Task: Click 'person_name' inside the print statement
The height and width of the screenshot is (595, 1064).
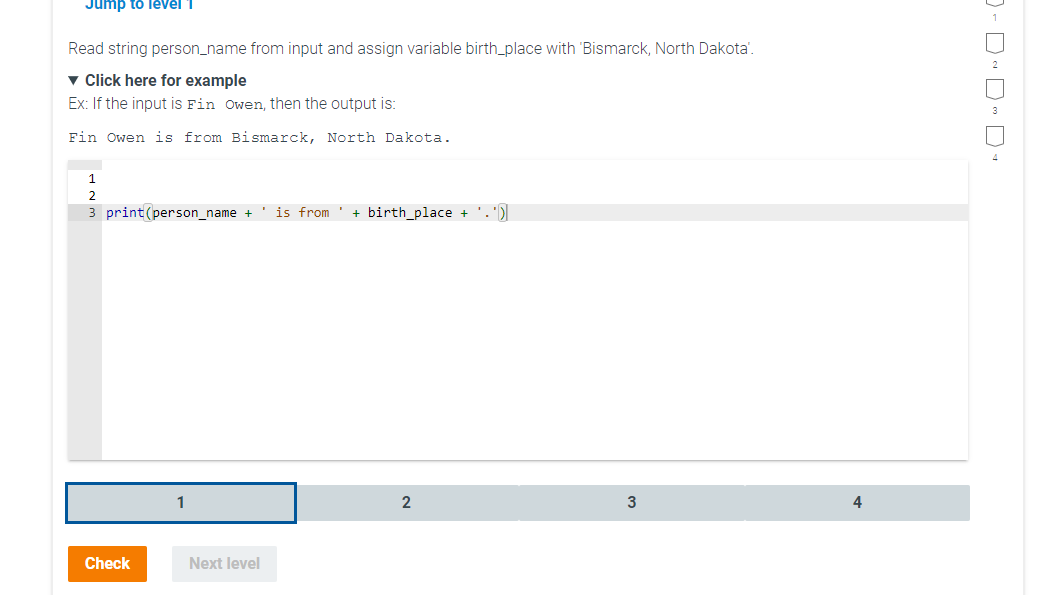Action: pos(196,212)
